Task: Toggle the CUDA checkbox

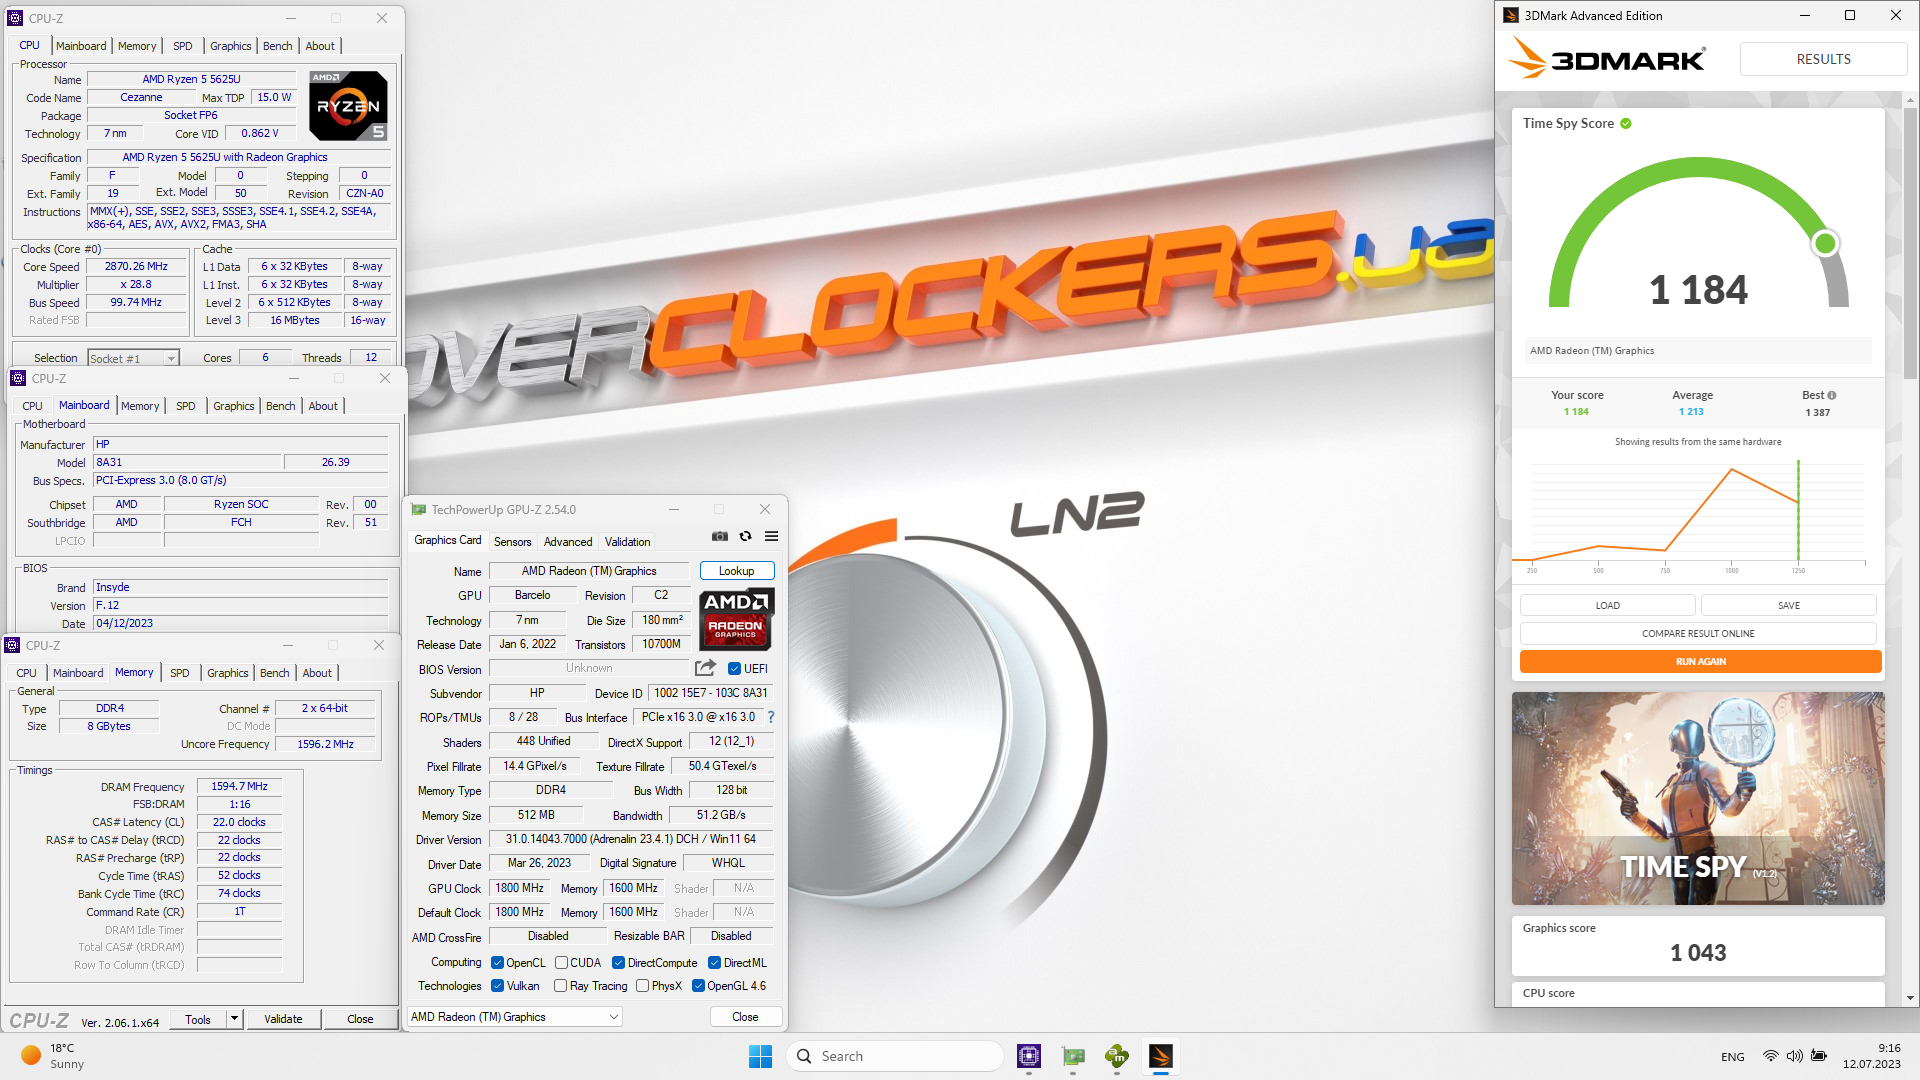Action: click(x=562, y=963)
